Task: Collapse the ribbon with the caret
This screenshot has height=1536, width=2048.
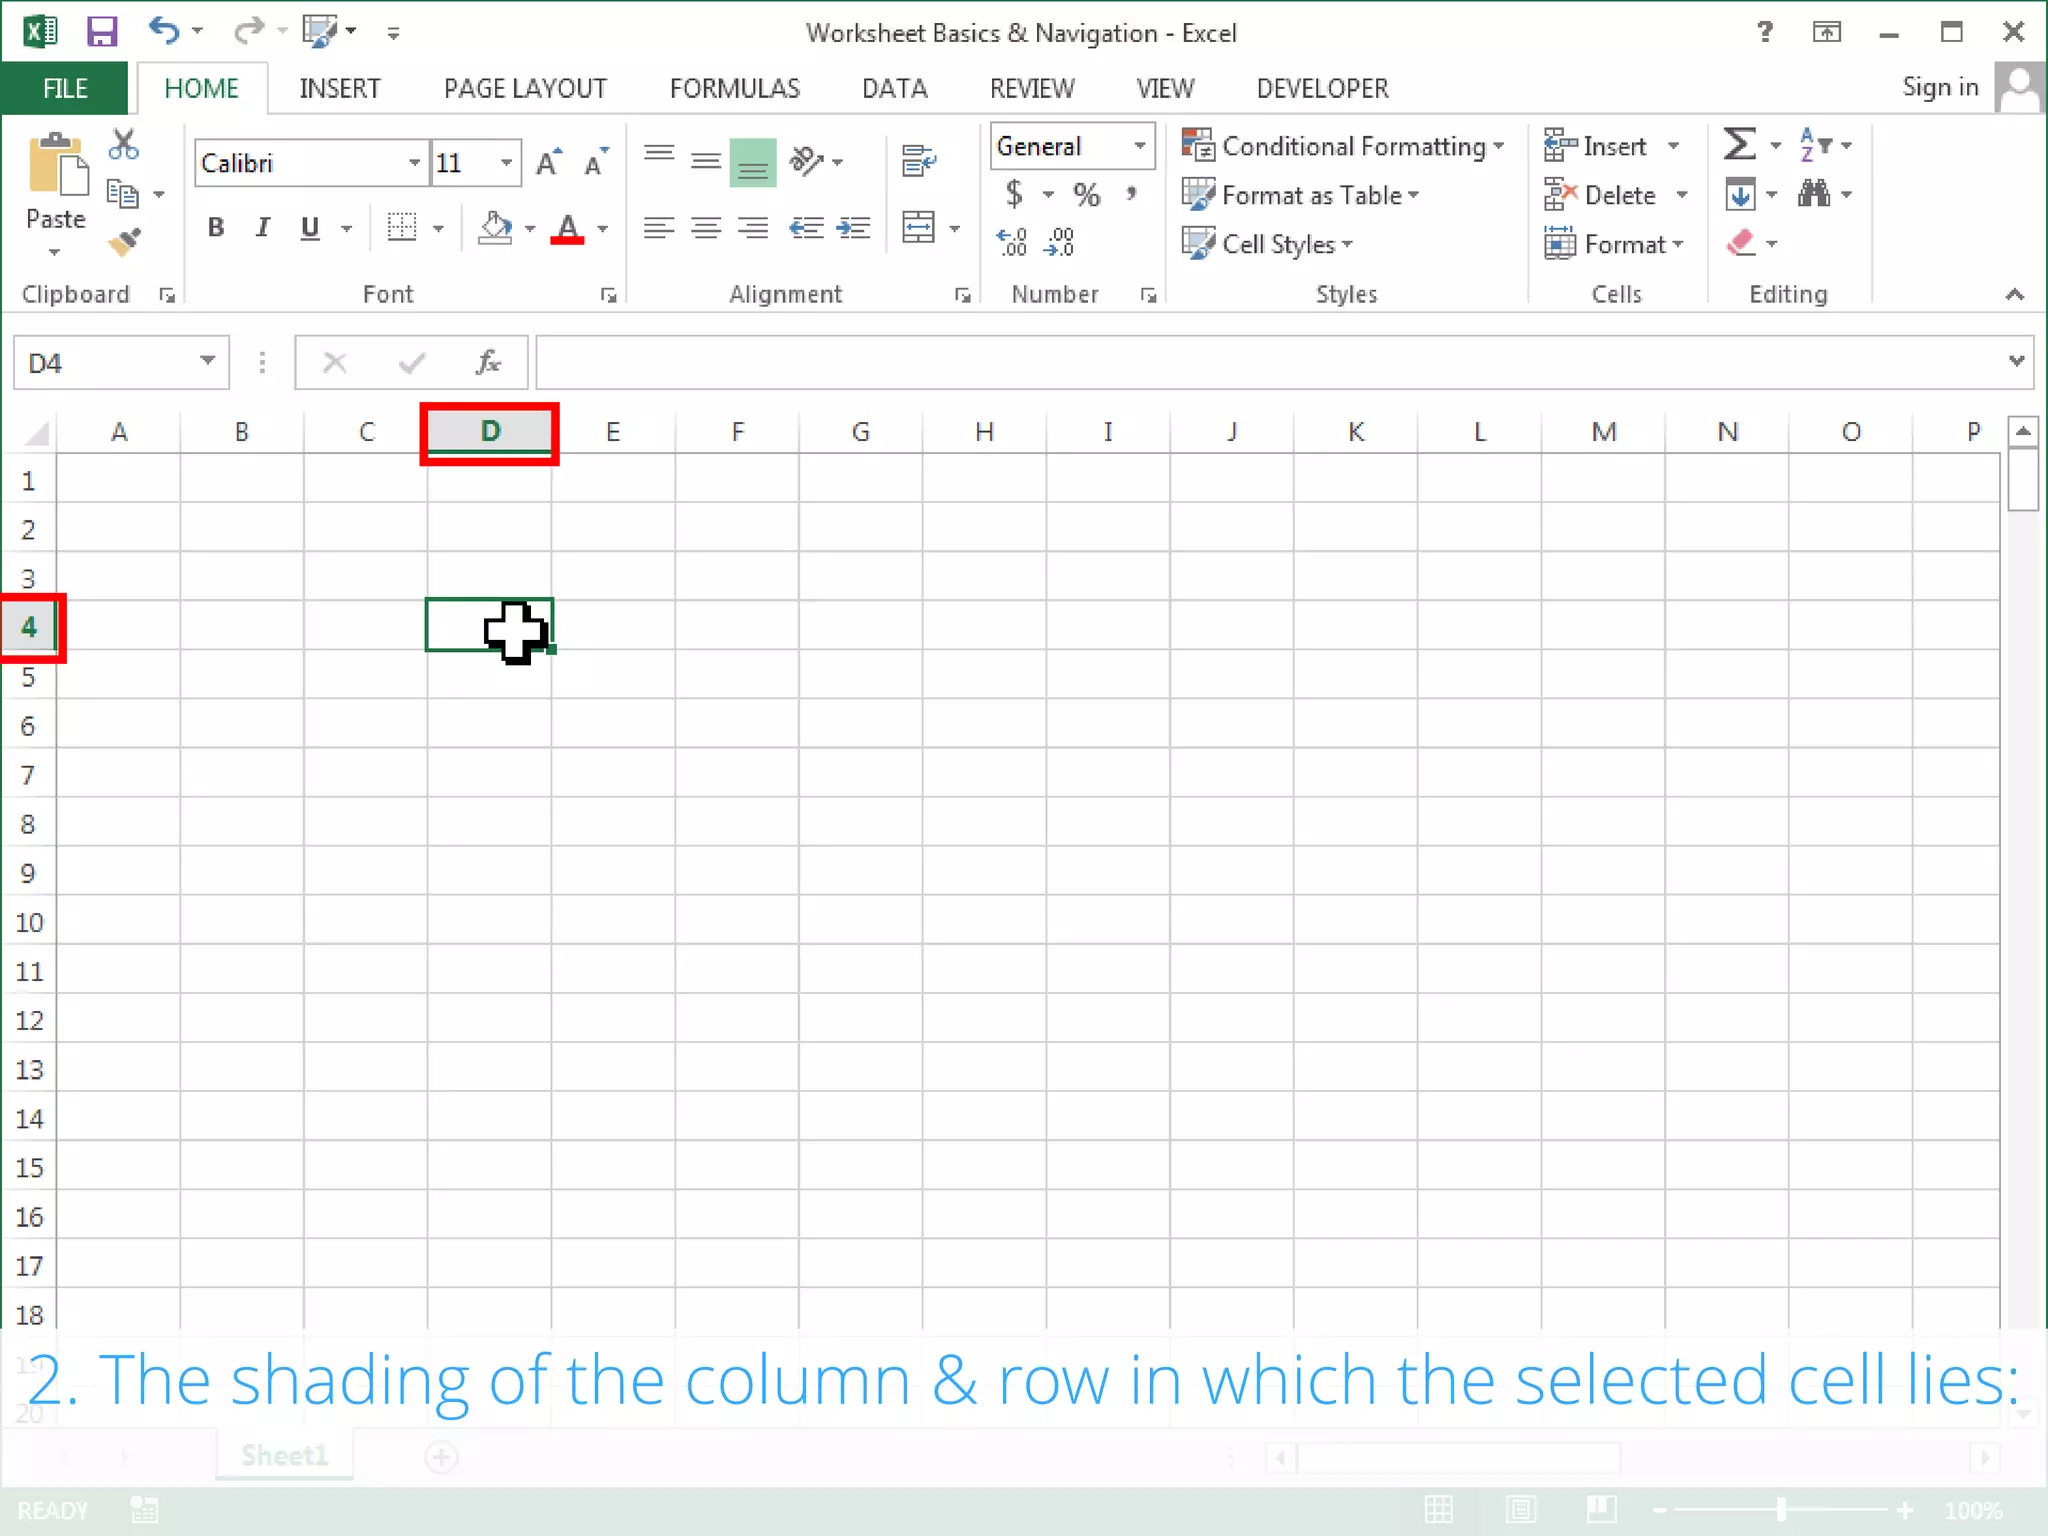Action: pos(2014,294)
